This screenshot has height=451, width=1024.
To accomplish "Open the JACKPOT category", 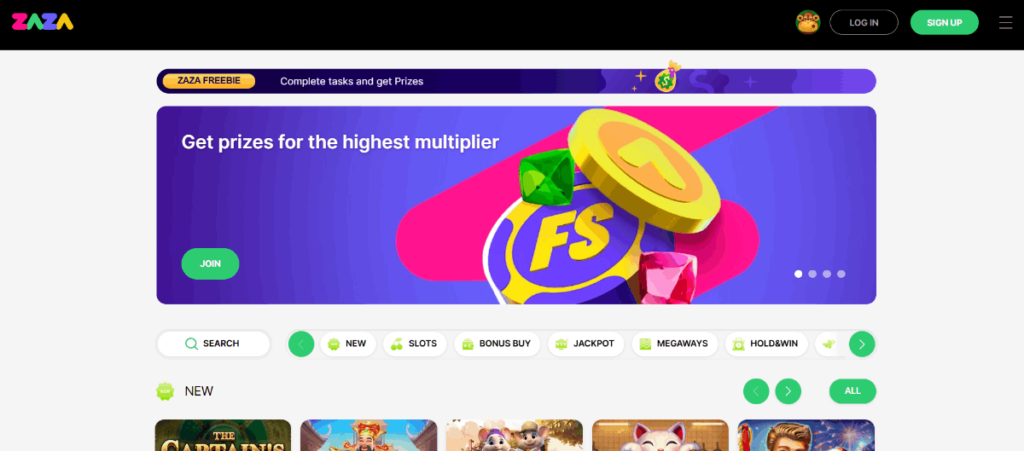I will 586,344.
